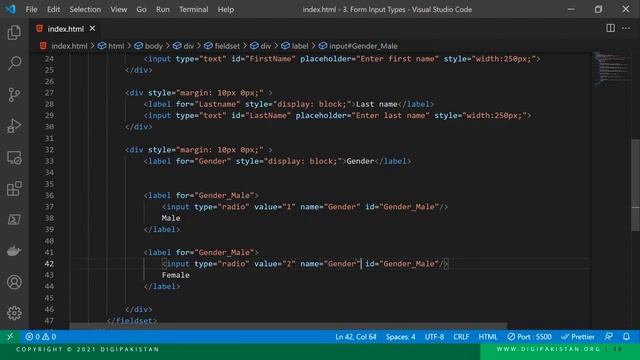Open remote window indicator in status bar
The image size is (640, 360).
[10, 337]
